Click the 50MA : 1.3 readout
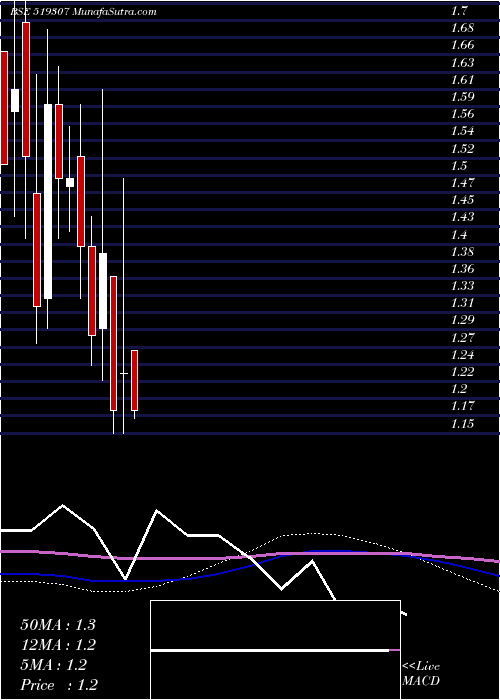500x700 pixels. pos(58,625)
